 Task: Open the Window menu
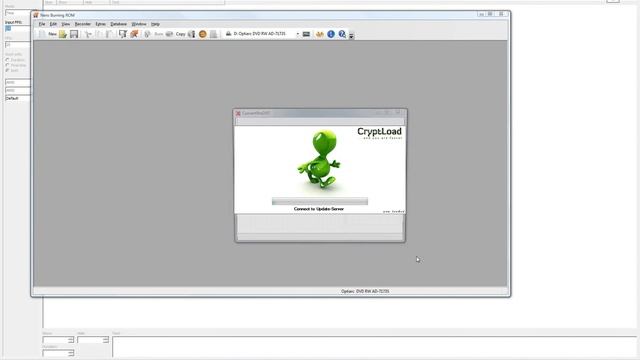click(x=139, y=24)
